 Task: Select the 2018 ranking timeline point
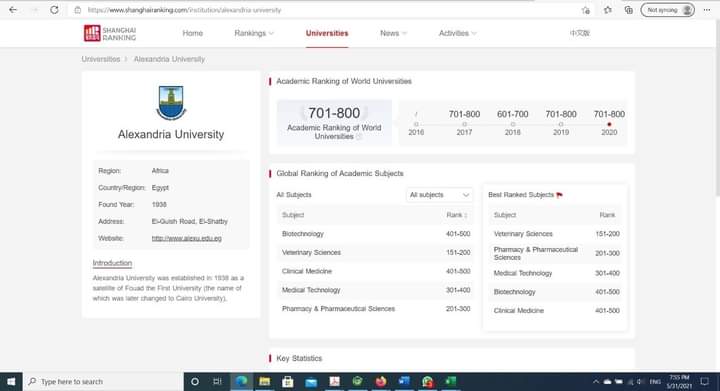coord(512,124)
